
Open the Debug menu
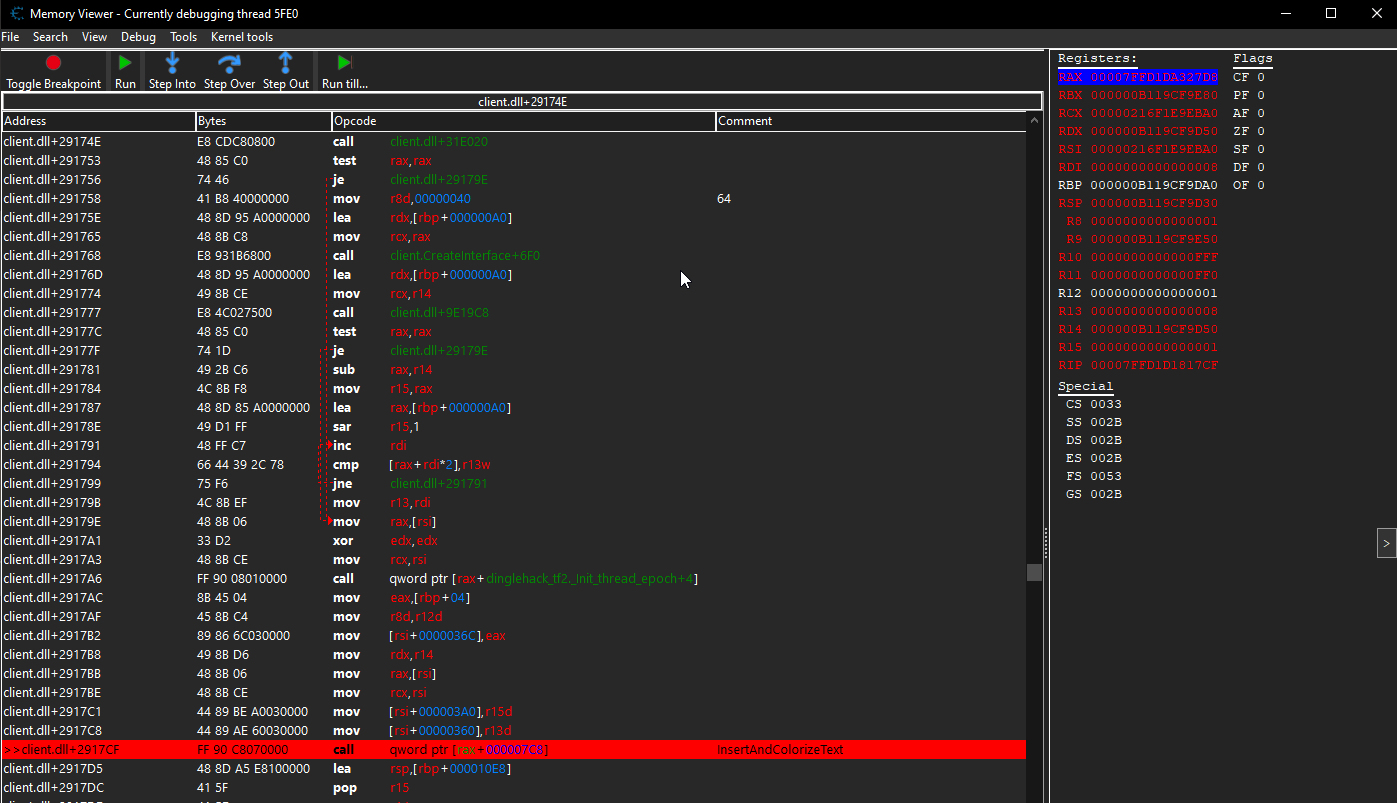coord(138,37)
